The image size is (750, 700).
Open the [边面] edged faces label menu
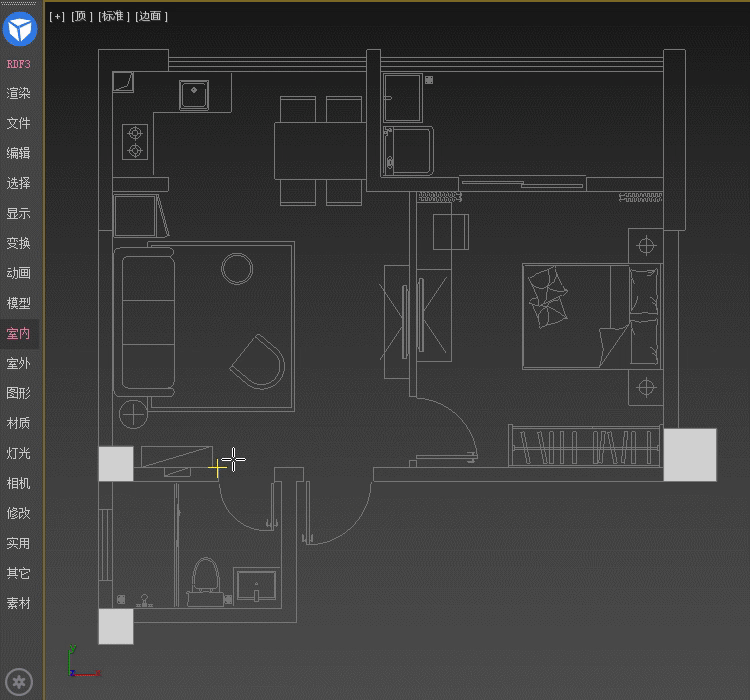pyautogui.click(x=151, y=17)
